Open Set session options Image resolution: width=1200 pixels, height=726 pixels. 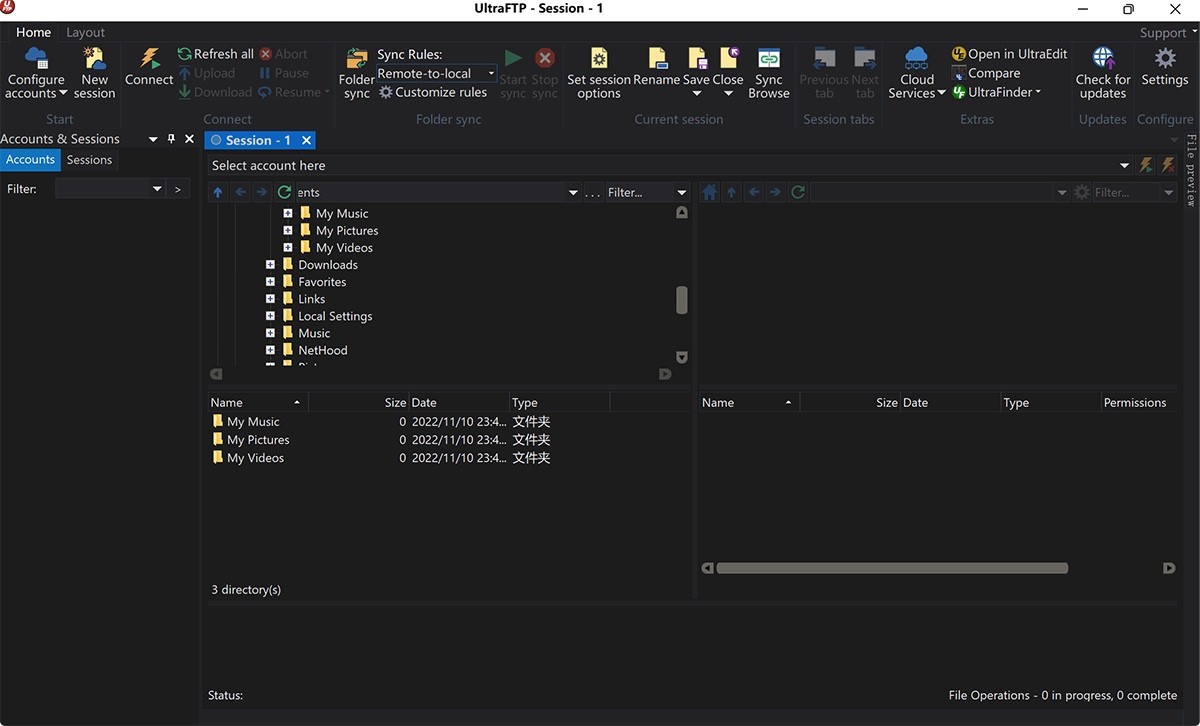[x=598, y=59]
